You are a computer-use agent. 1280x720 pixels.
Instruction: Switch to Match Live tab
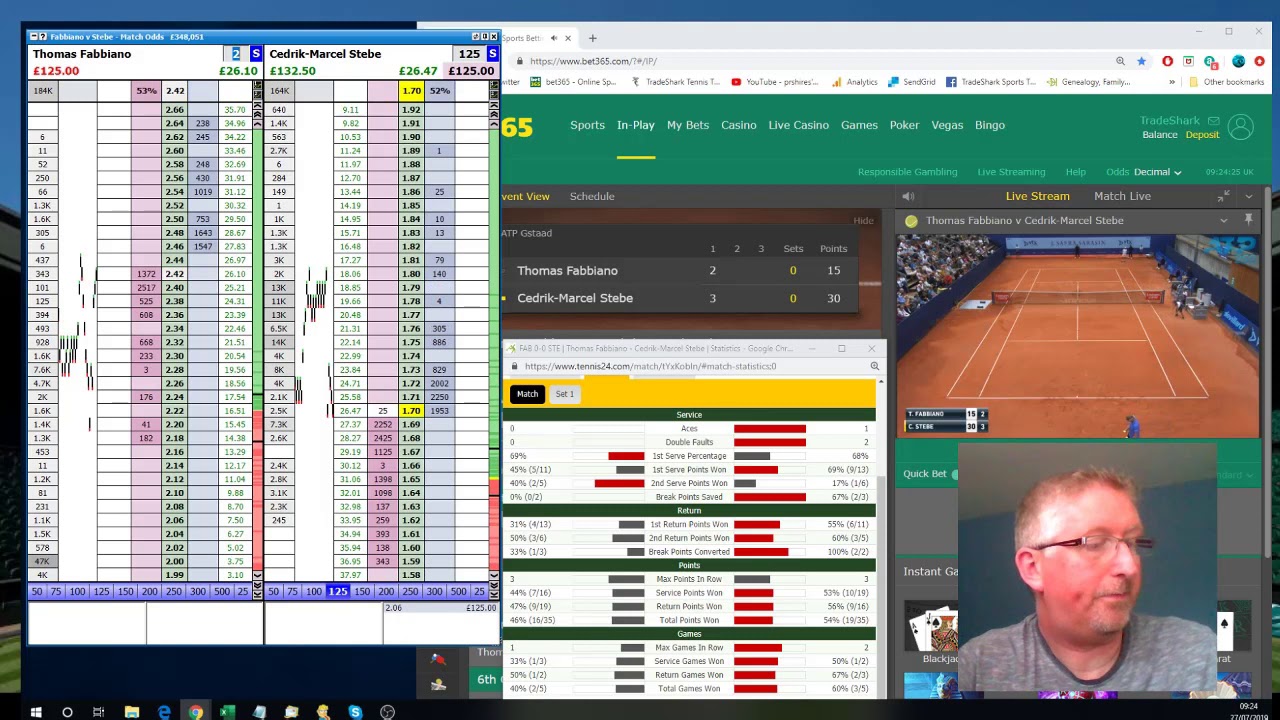(1122, 196)
